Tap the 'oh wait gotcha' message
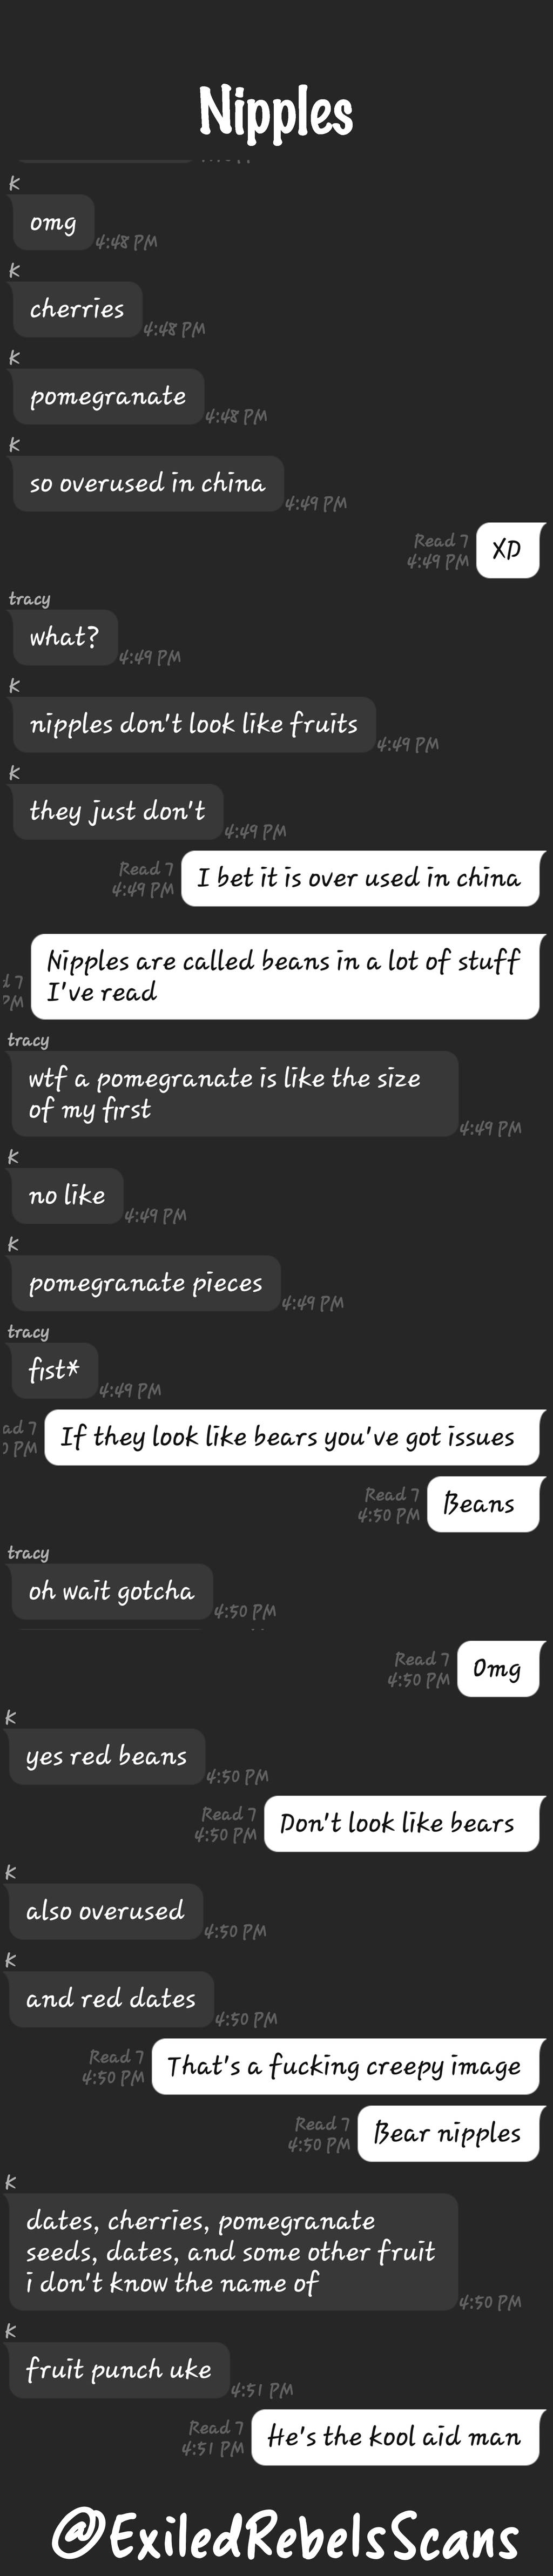Viewport: 553px width, 2576px height. (112, 1591)
